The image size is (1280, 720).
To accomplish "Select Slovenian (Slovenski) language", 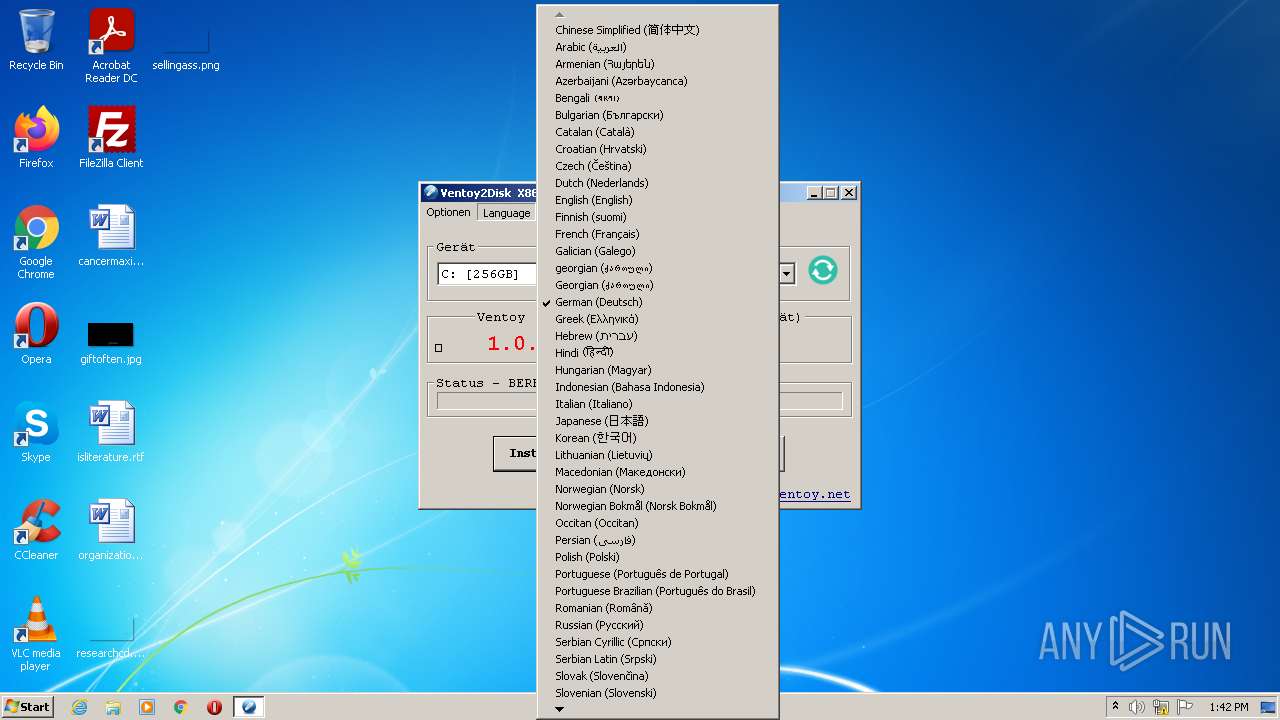I will (658, 693).
